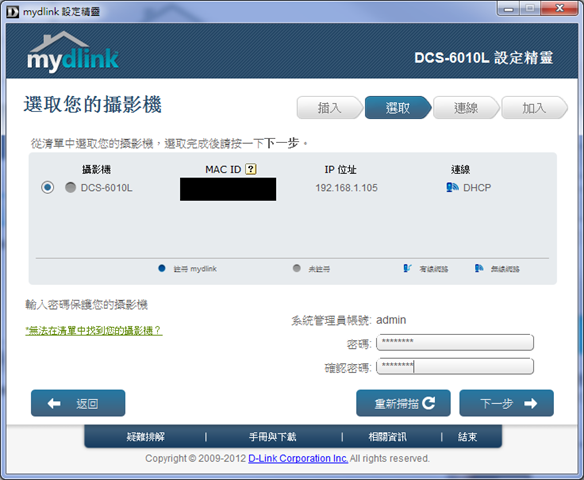The height and width of the screenshot is (480, 584).
Task: Close the mydlink wizard window
Action: pos(559,9)
